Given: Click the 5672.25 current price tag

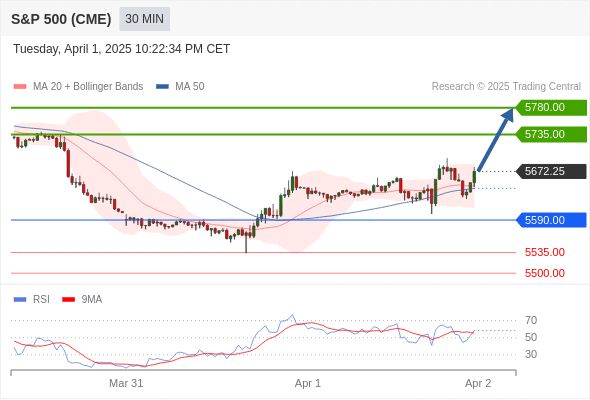Looking at the screenshot, I should 551,171.
